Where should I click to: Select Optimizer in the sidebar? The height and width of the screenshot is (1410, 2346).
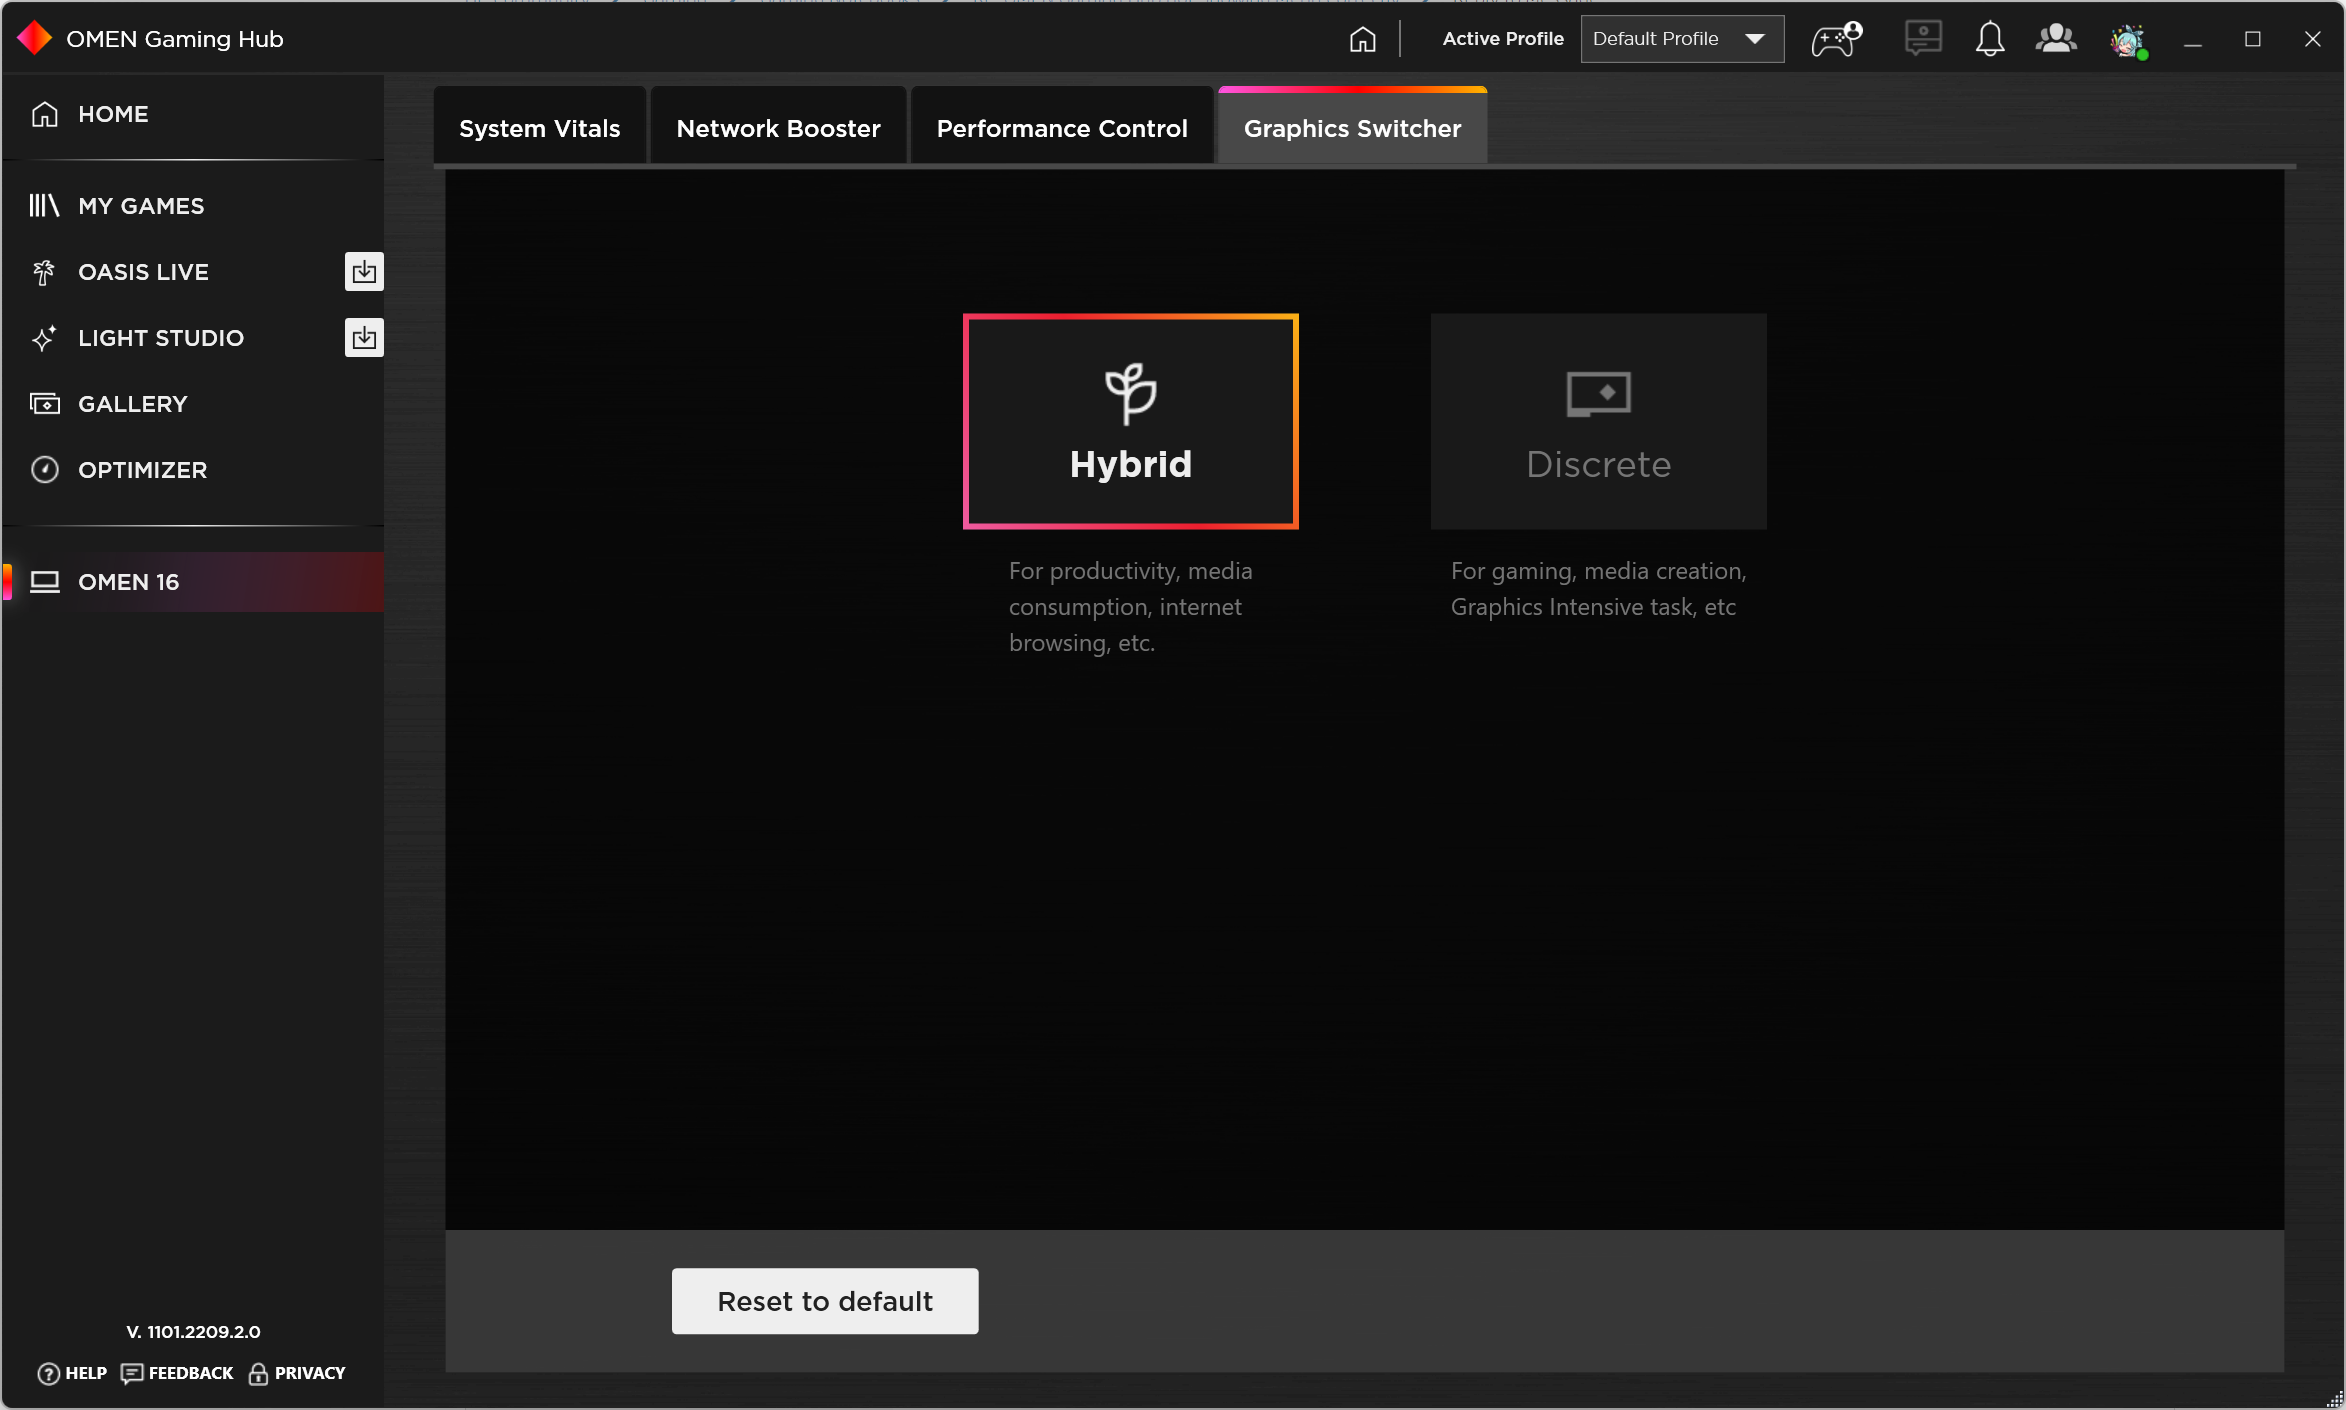44,469
